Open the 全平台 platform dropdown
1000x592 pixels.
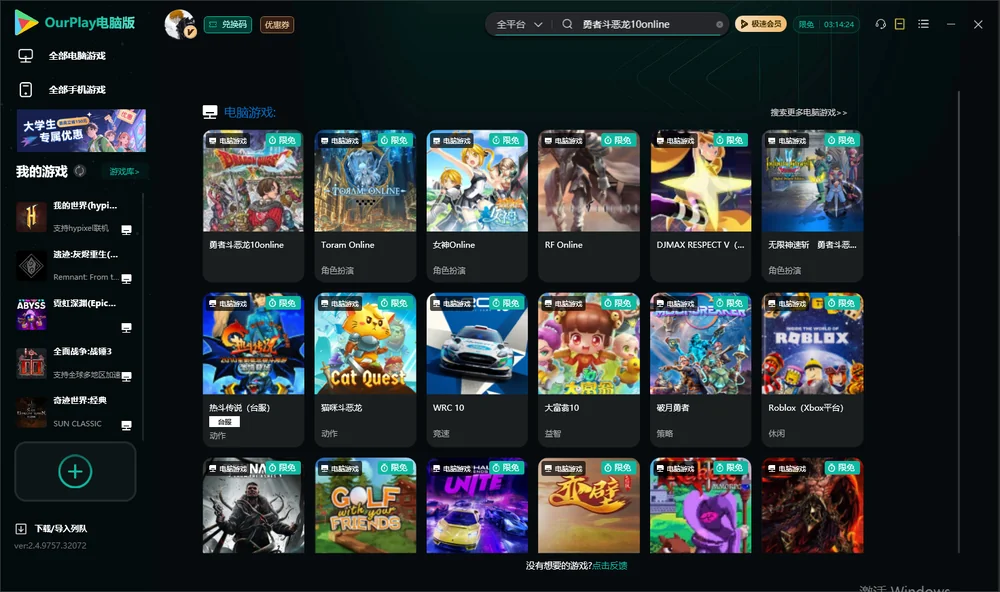pos(519,24)
